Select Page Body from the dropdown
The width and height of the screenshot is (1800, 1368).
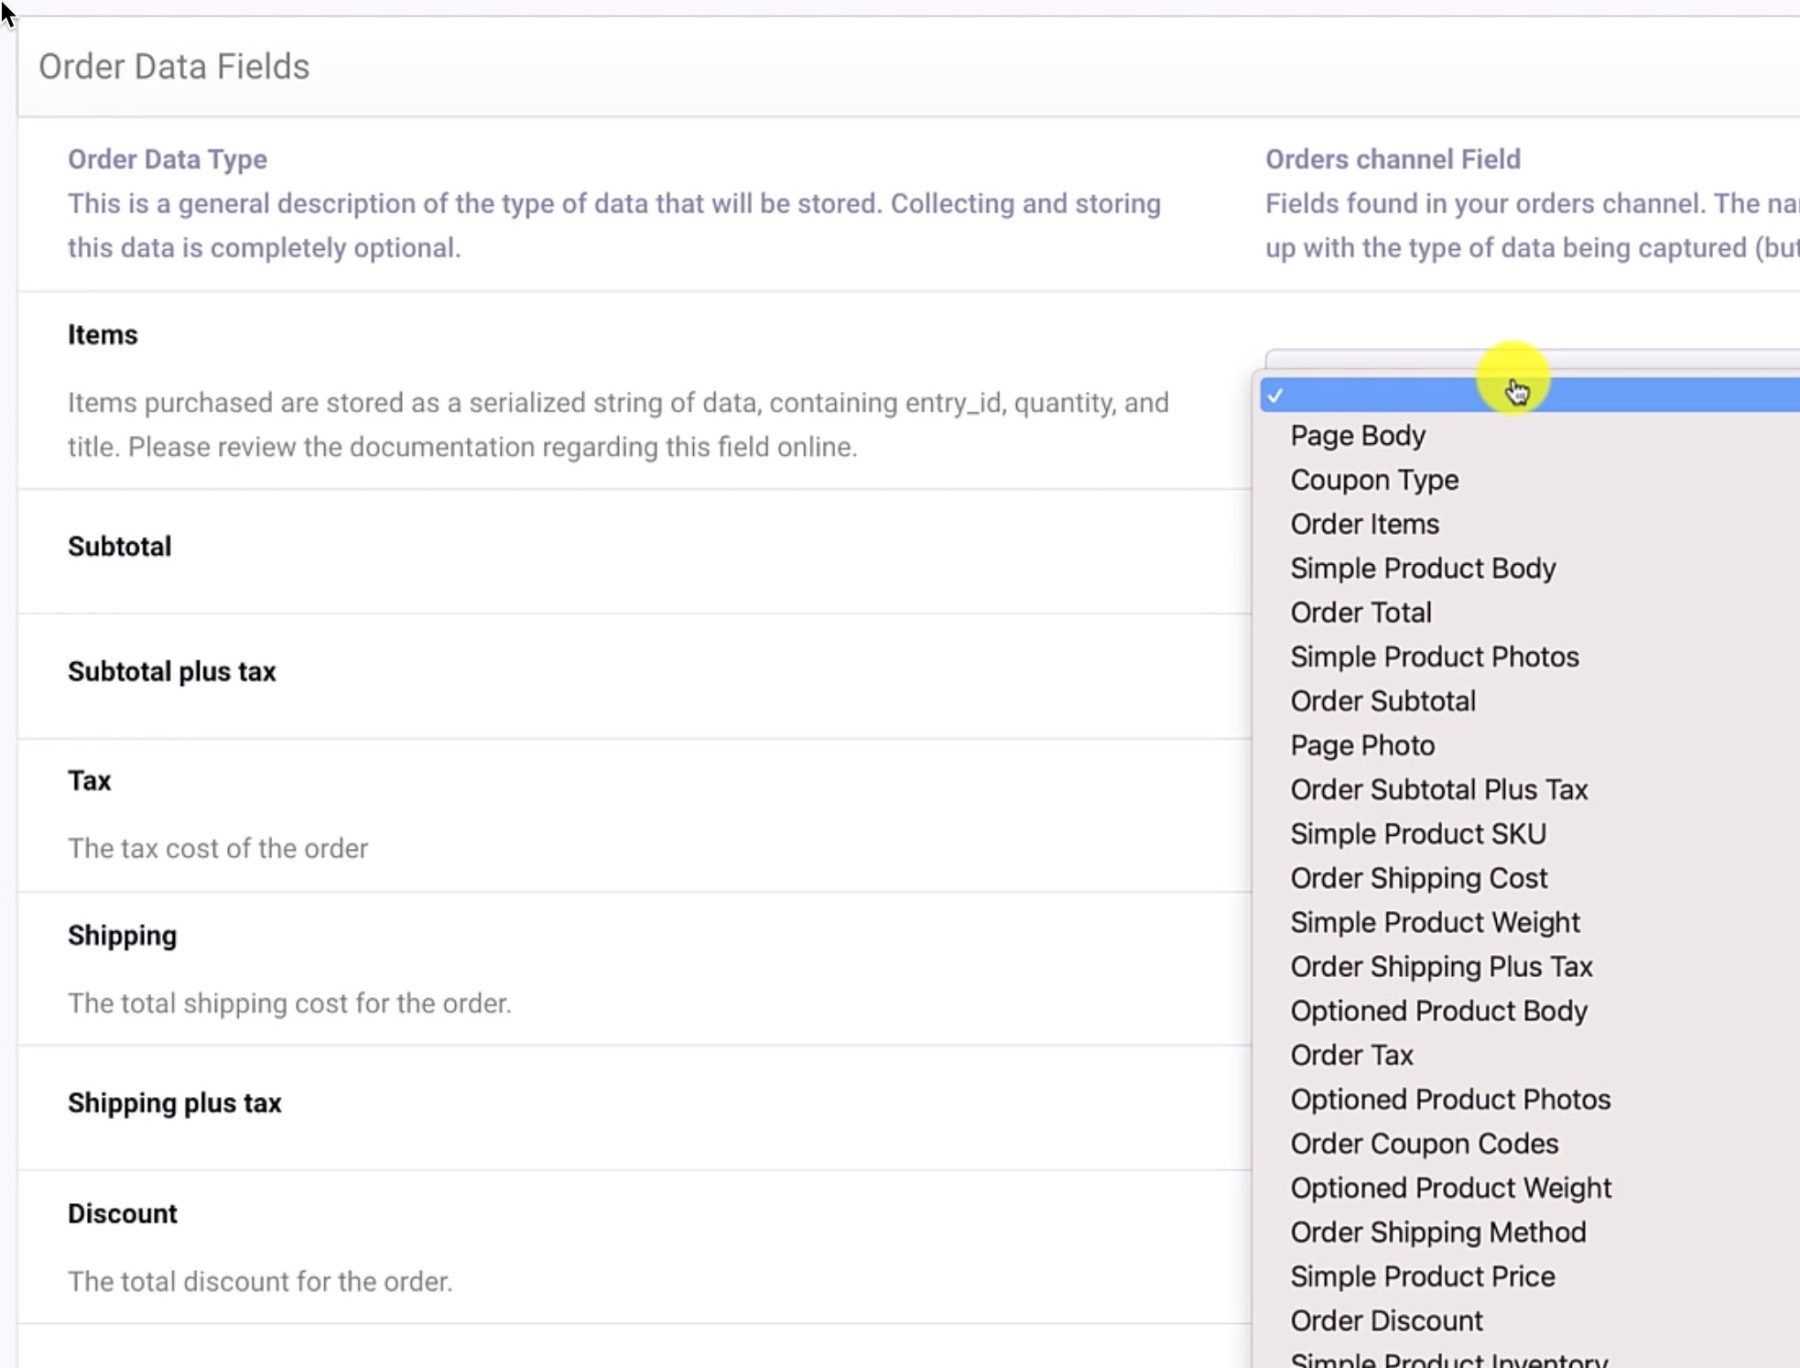point(1358,436)
